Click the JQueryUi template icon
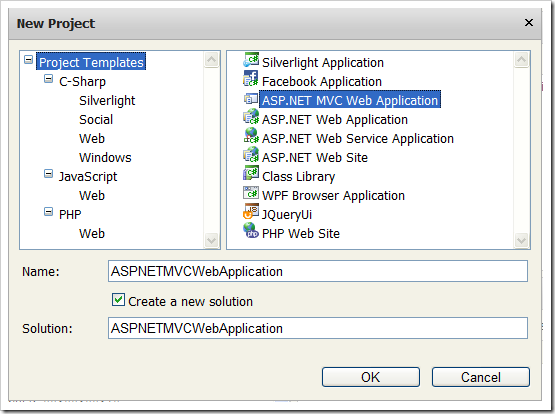 point(251,212)
